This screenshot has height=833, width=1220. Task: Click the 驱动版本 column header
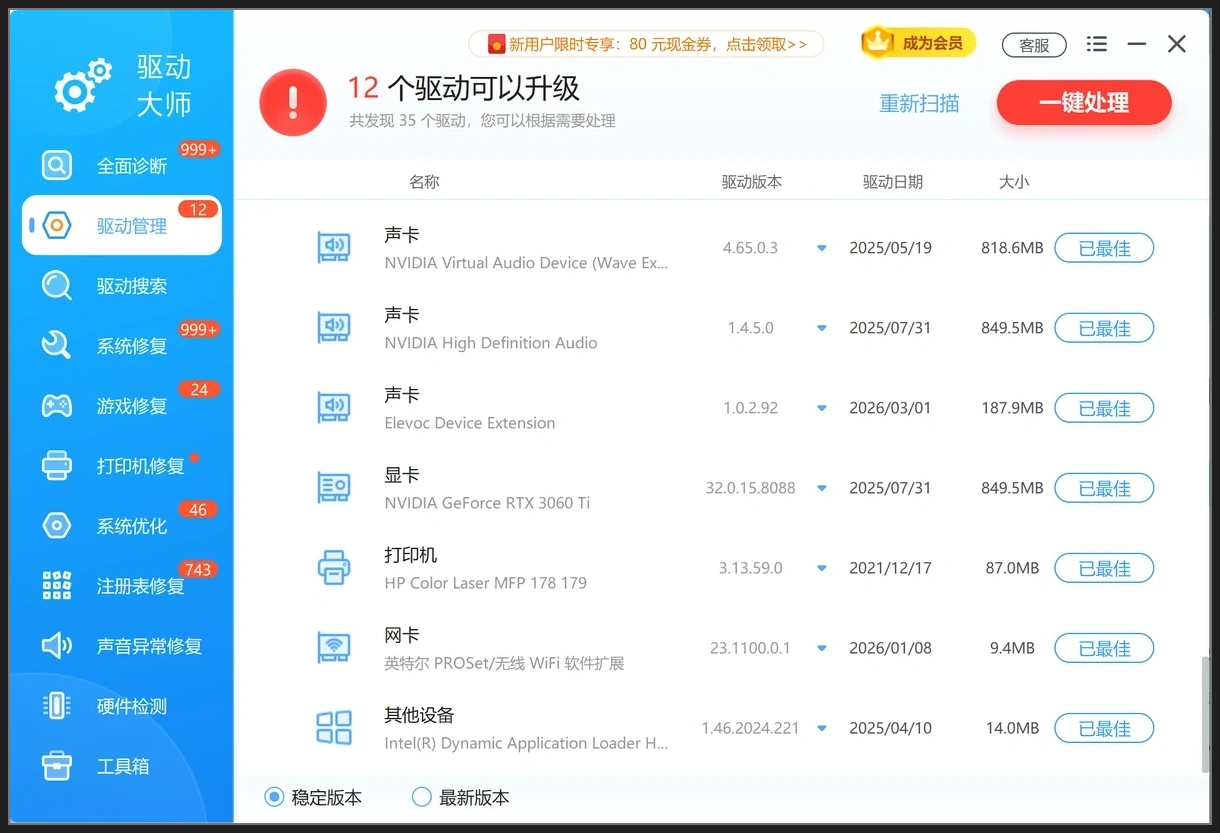752,182
